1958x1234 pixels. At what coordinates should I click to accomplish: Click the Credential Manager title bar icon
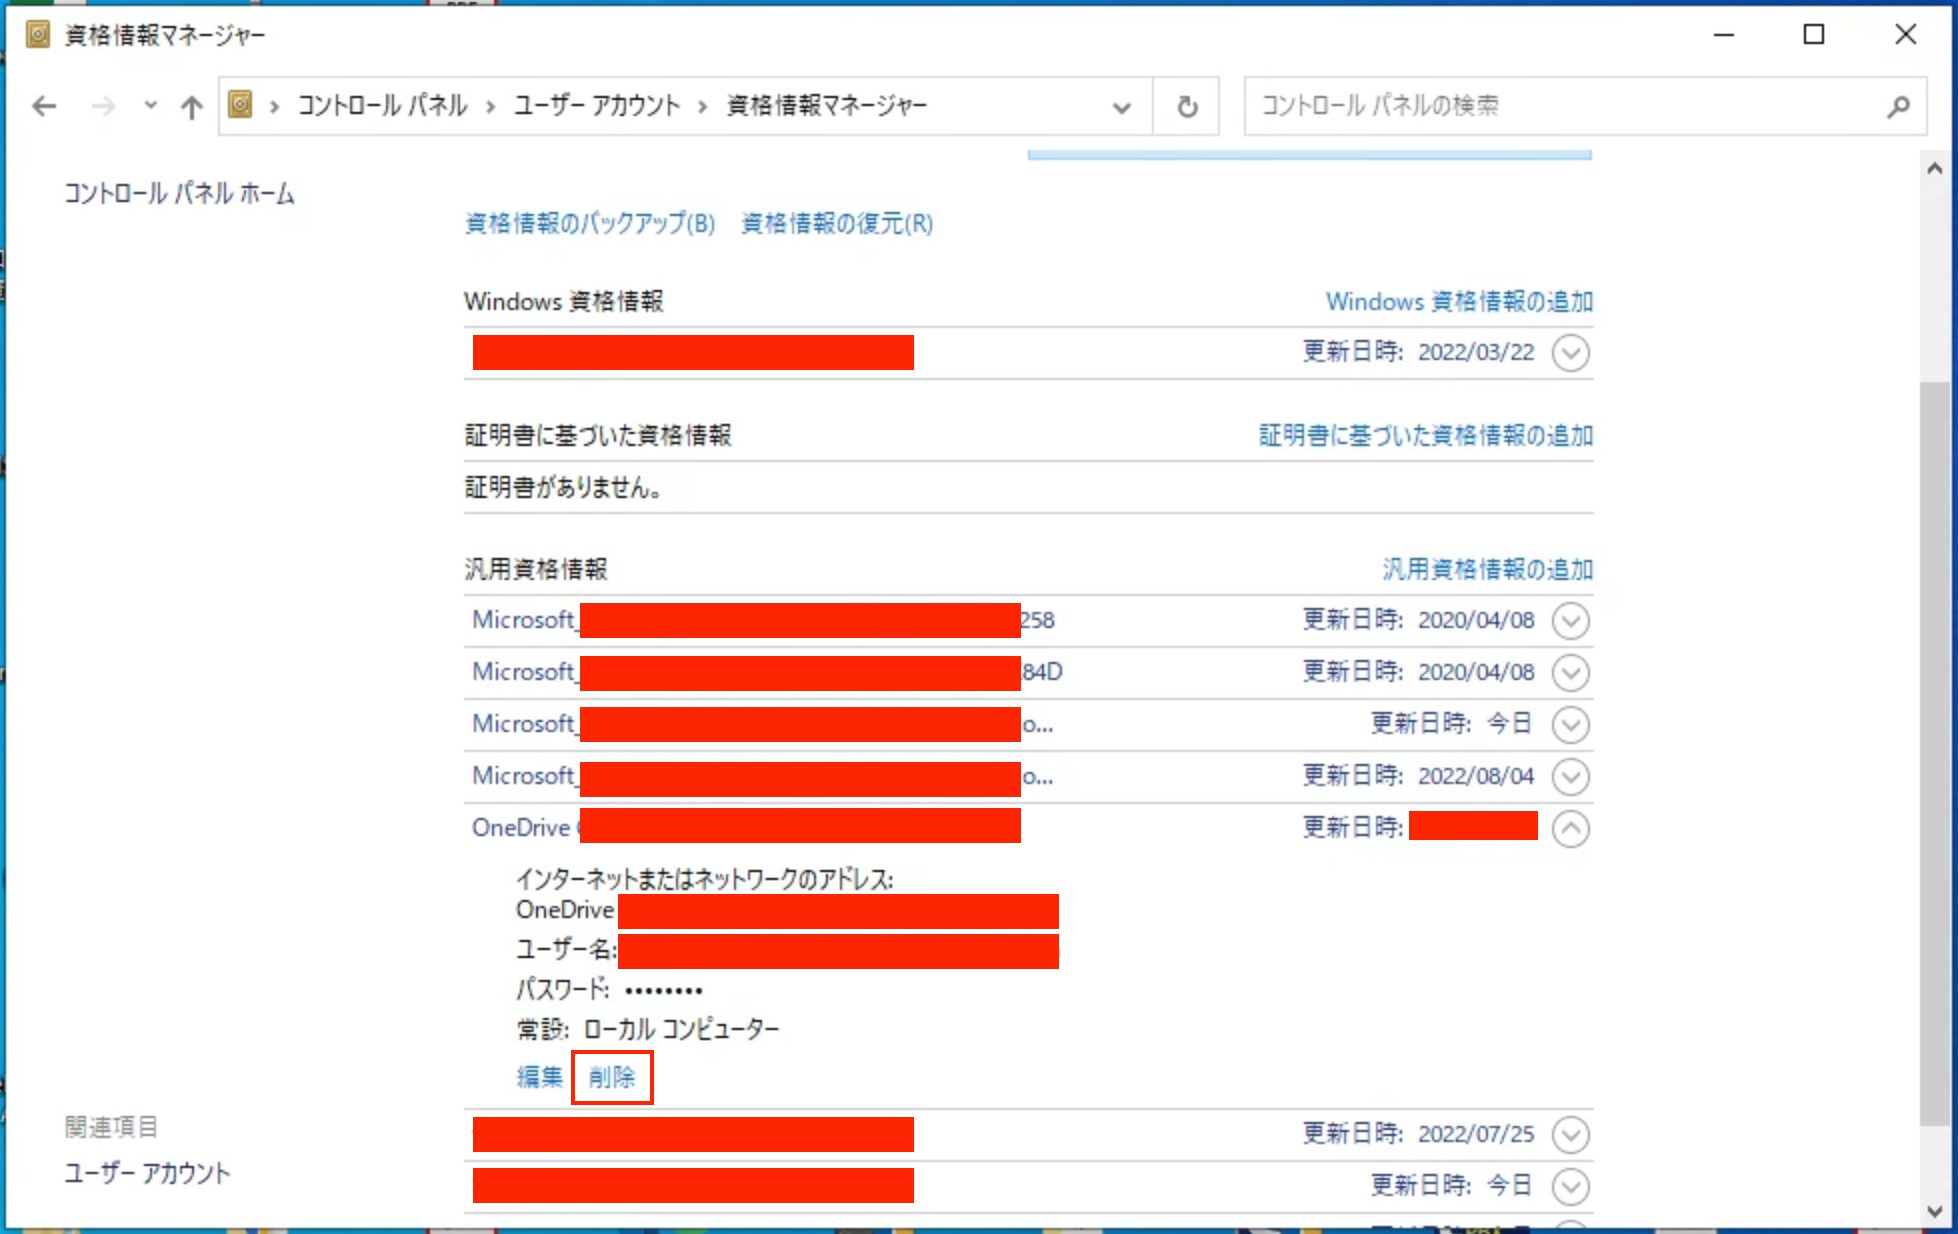coord(38,35)
